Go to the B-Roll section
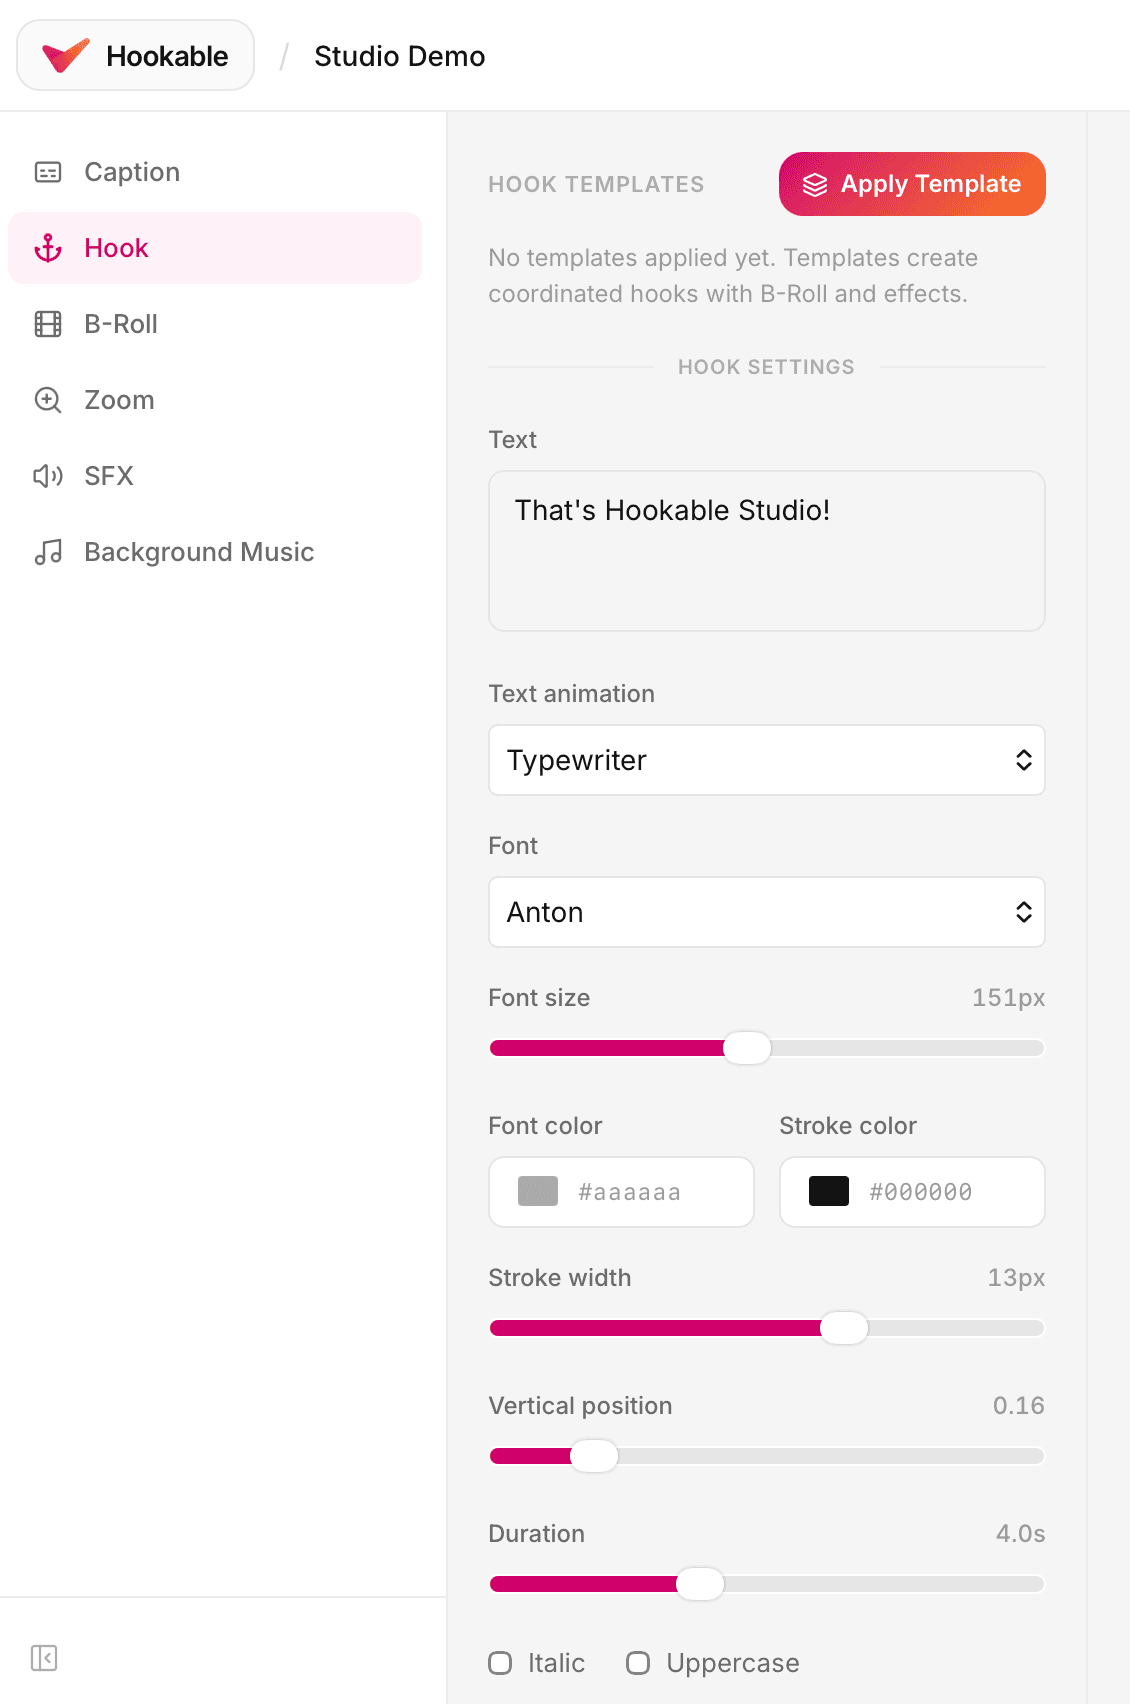The image size is (1130, 1704). click(x=215, y=324)
